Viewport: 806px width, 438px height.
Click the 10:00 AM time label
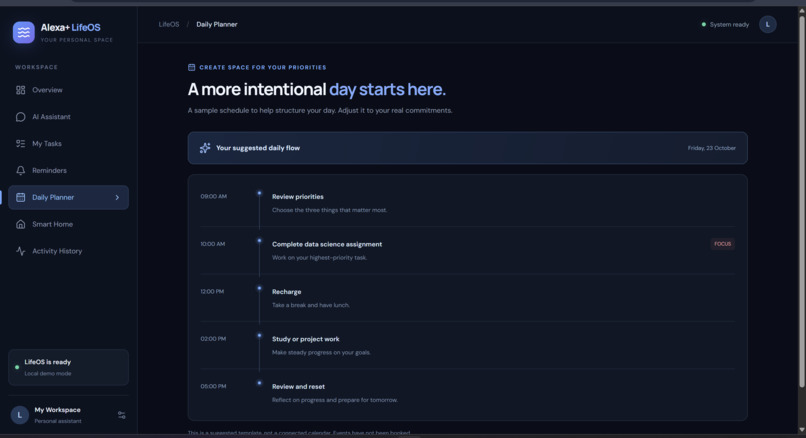click(213, 244)
